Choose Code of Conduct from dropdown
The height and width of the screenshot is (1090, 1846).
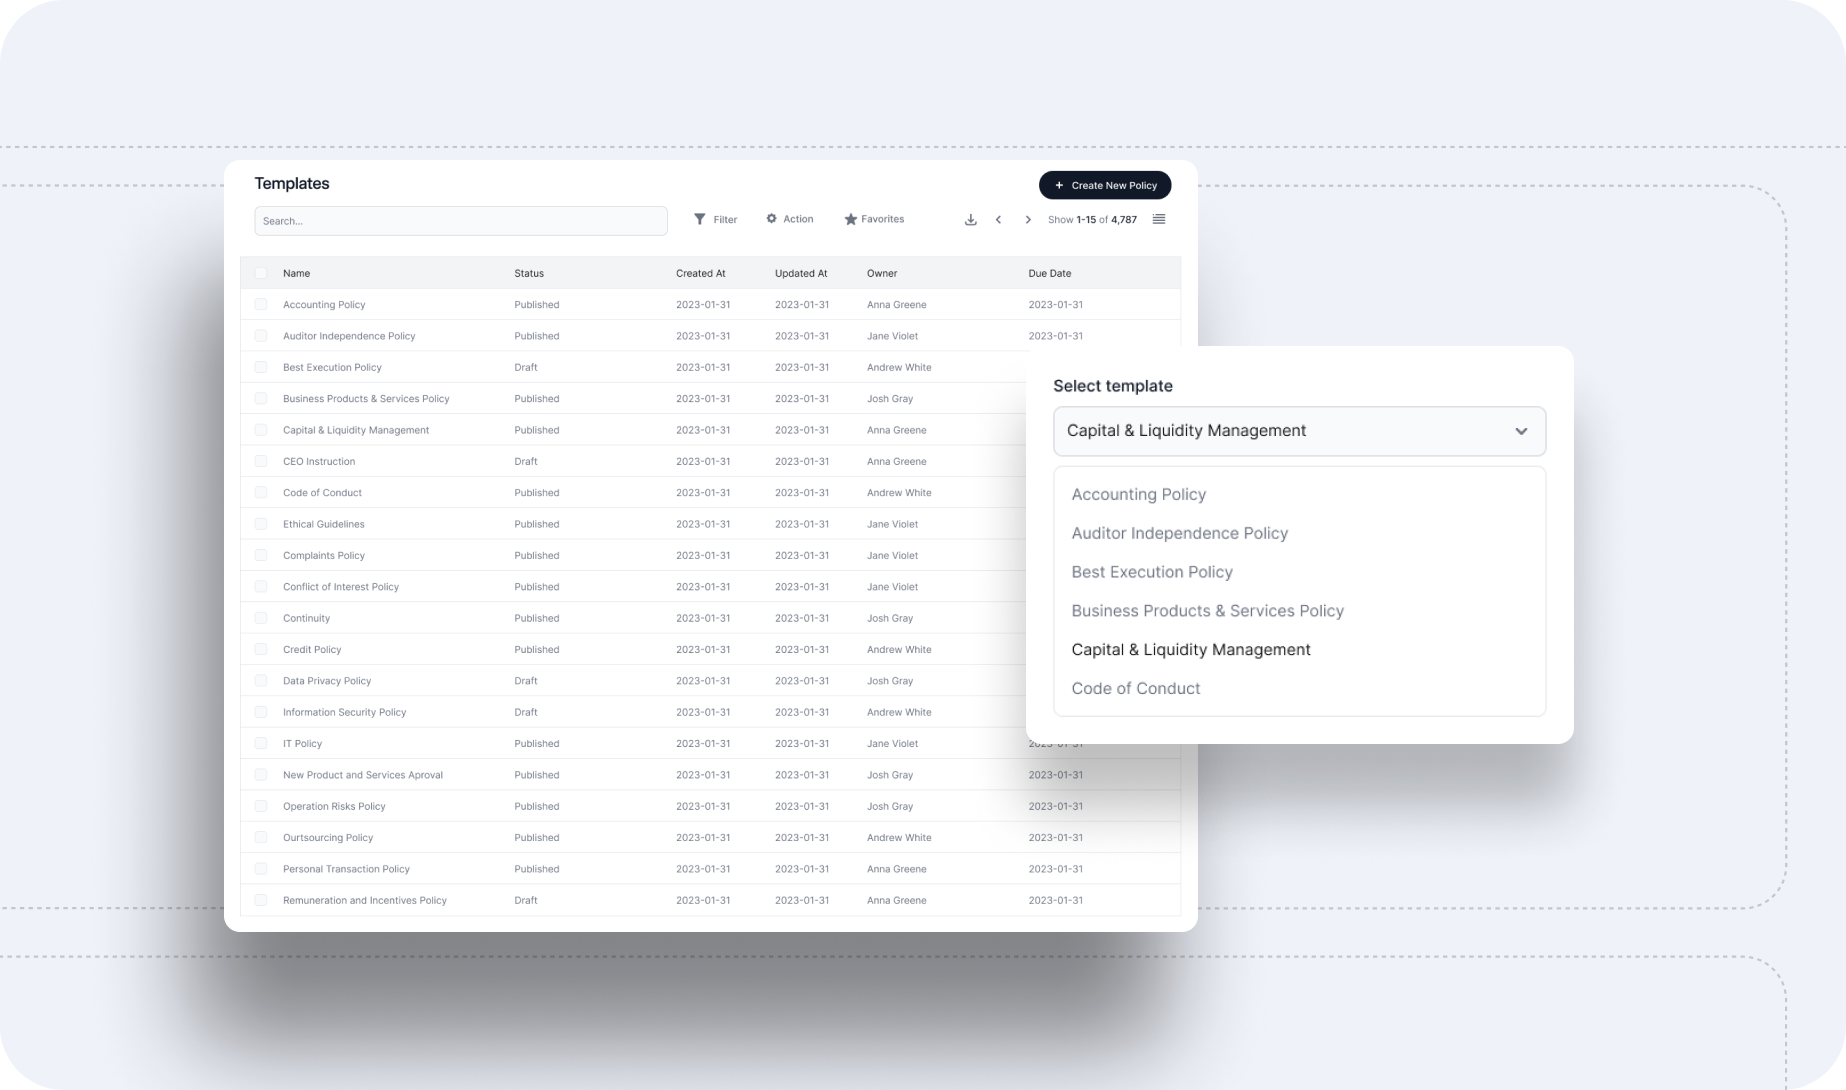(1136, 688)
